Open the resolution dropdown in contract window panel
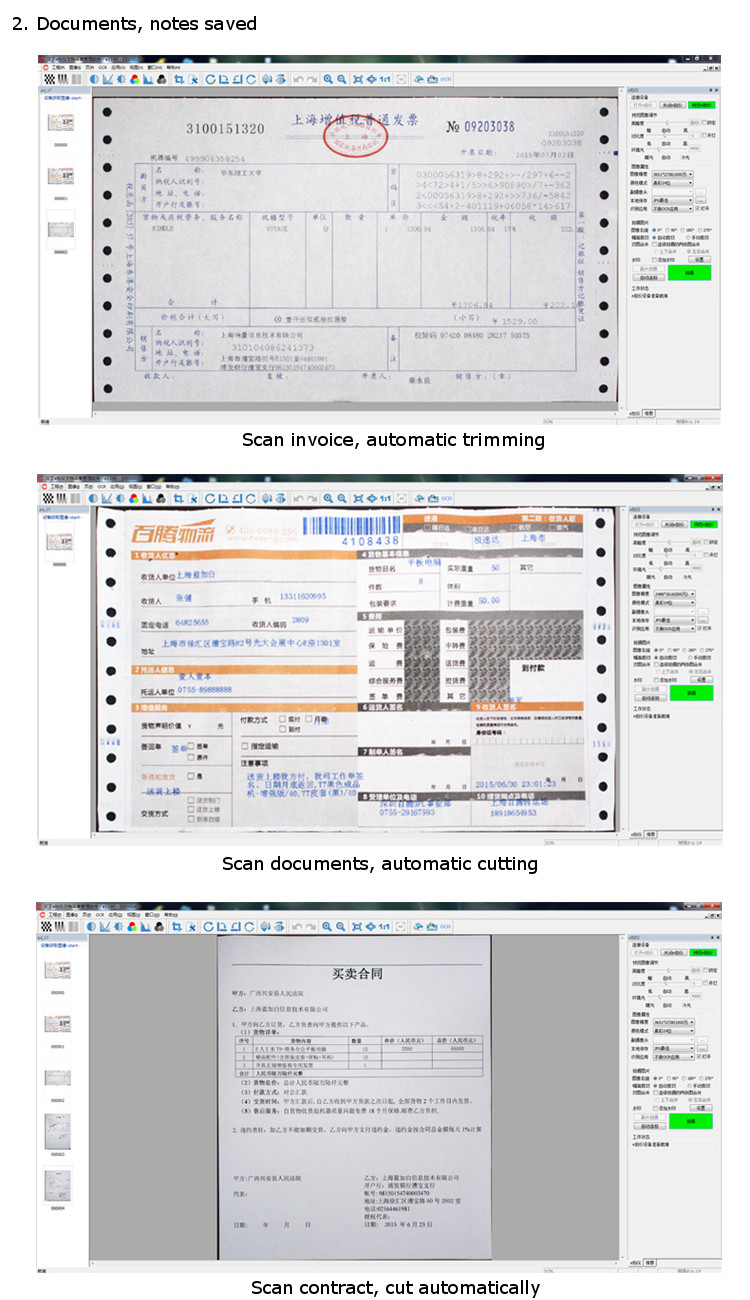 tap(673, 1022)
